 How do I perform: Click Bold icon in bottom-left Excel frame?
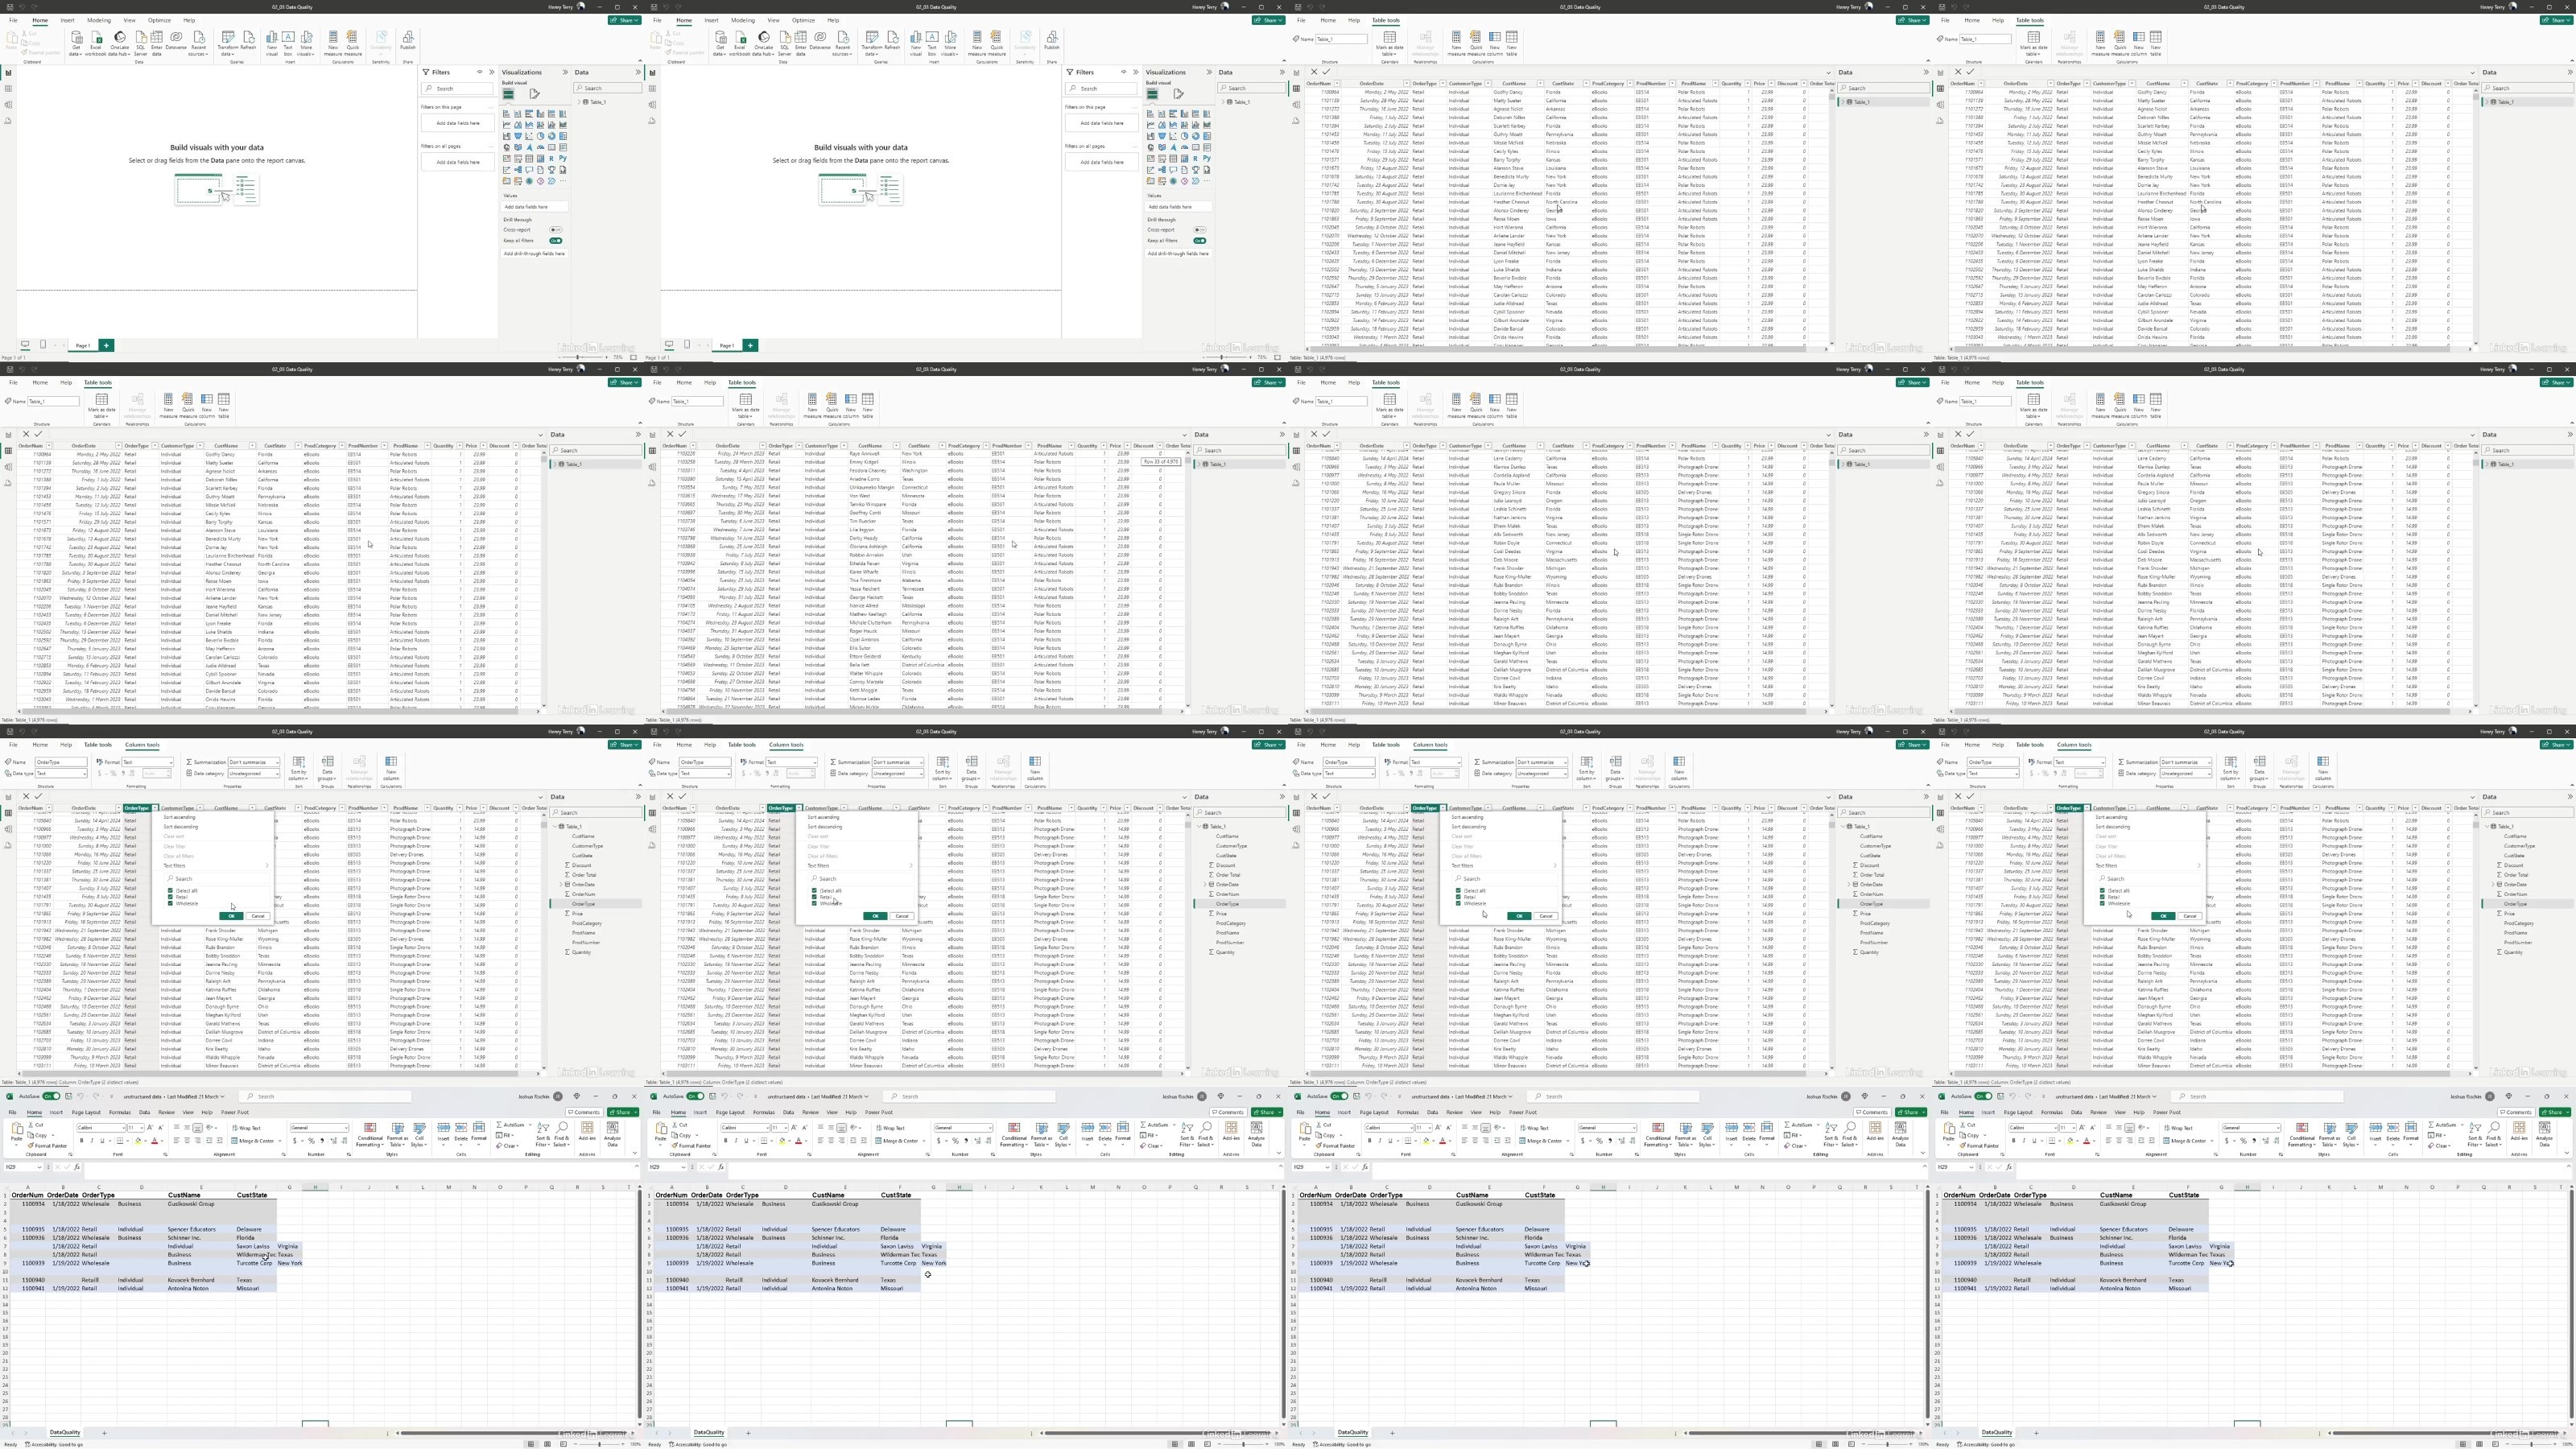tap(83, 1140)
